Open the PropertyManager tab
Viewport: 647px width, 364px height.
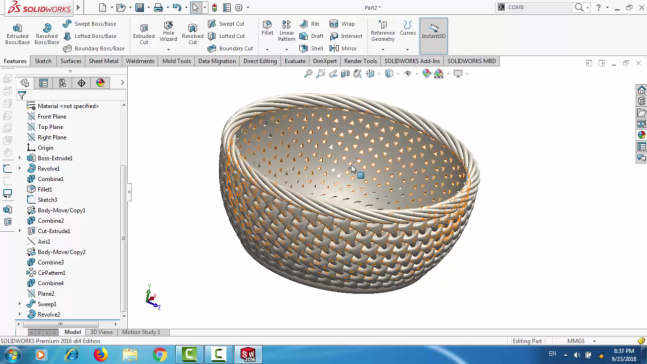pos(43,83)
